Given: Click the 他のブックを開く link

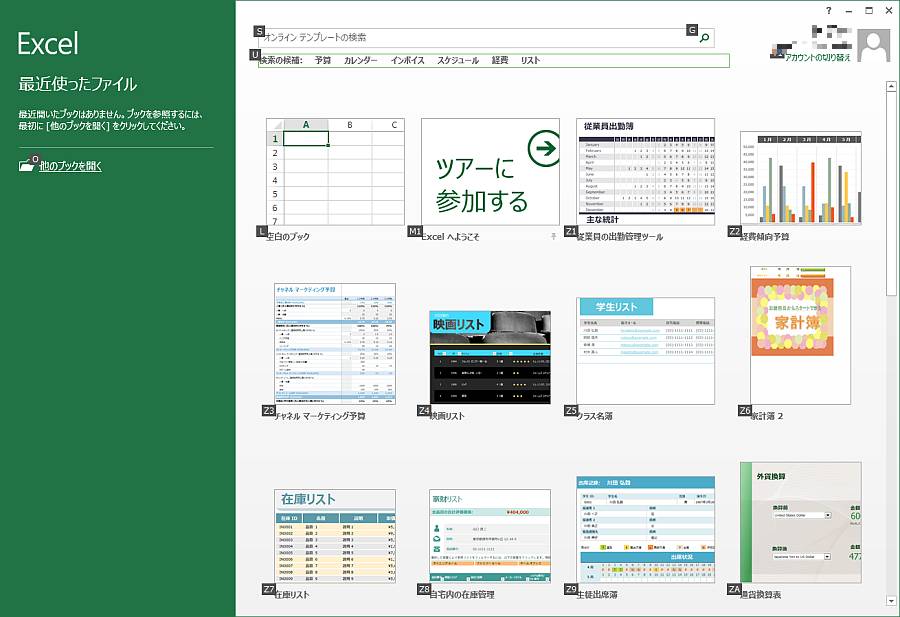Looking at the screenshot, I should pos(71,166).
